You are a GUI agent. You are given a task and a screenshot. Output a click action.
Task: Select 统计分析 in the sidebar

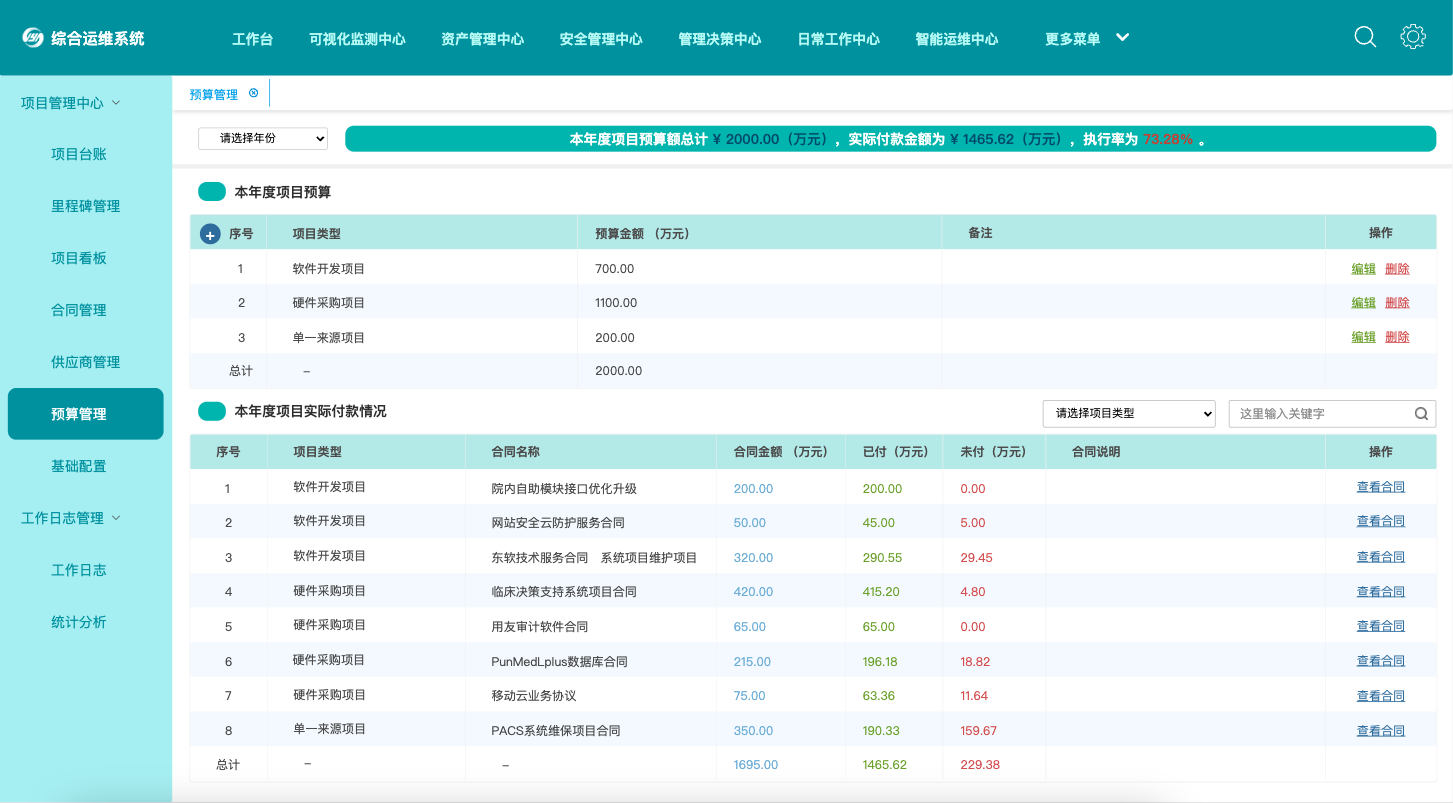tap(79, 622)
